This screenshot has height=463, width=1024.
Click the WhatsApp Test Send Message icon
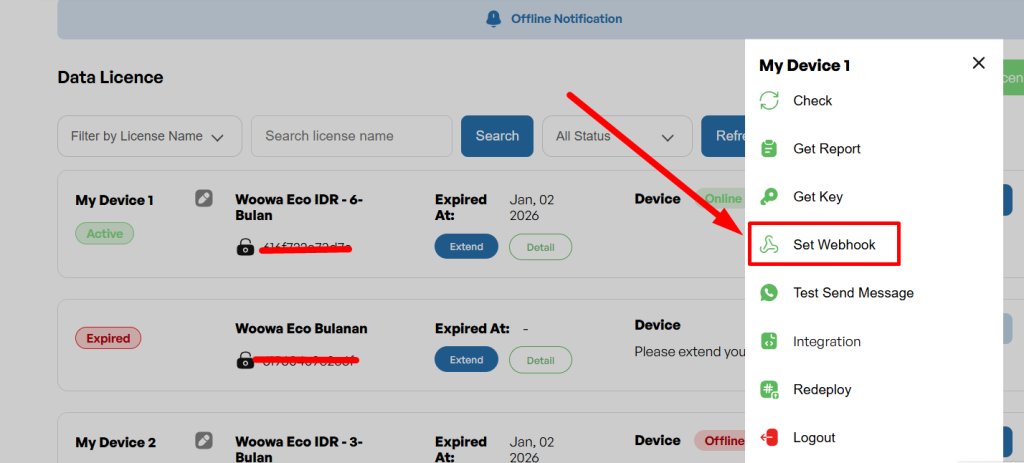point(768,293)
